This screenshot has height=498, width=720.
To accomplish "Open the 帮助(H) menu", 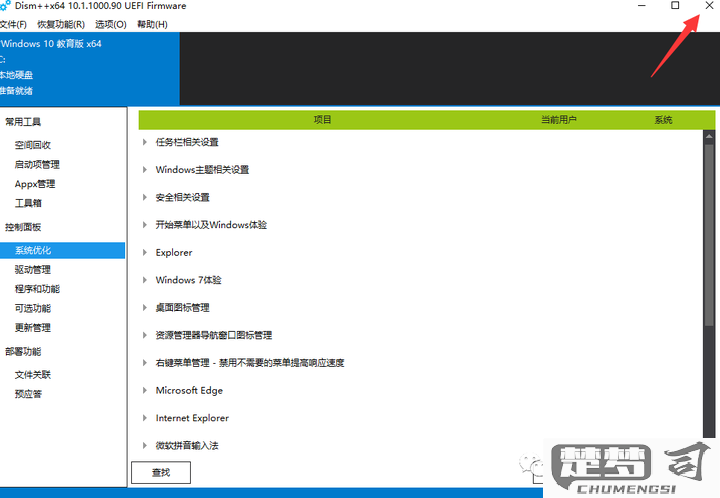I will [x=152, y=24].
